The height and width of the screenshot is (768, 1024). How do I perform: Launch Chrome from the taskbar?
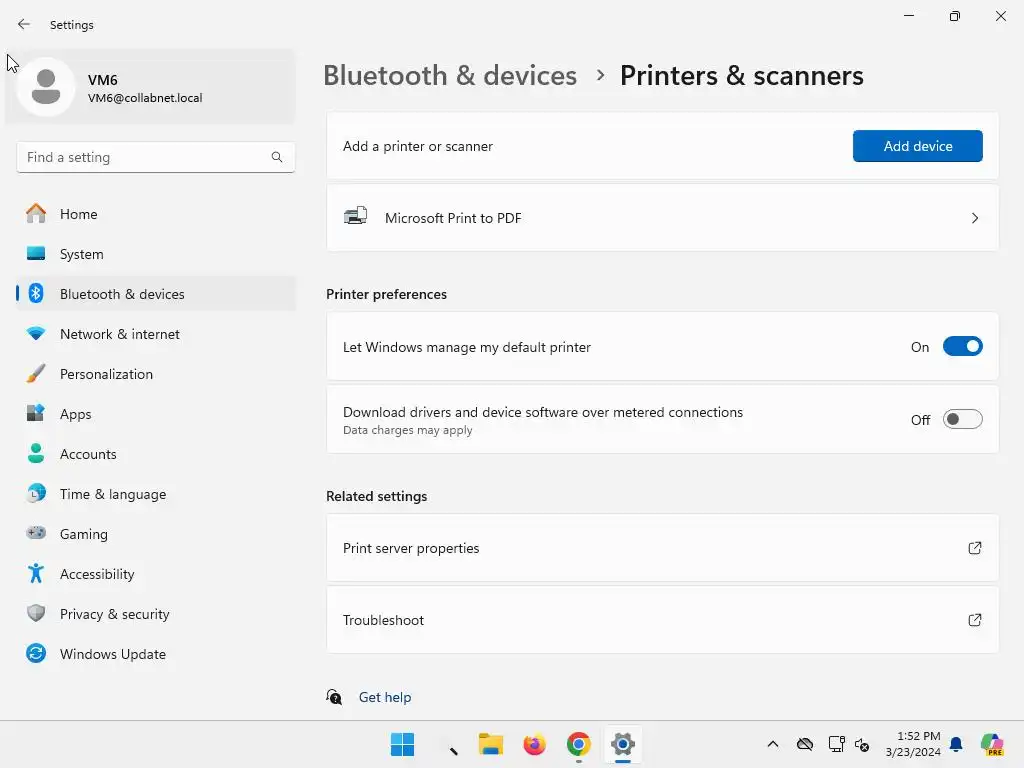click(579, 744)
